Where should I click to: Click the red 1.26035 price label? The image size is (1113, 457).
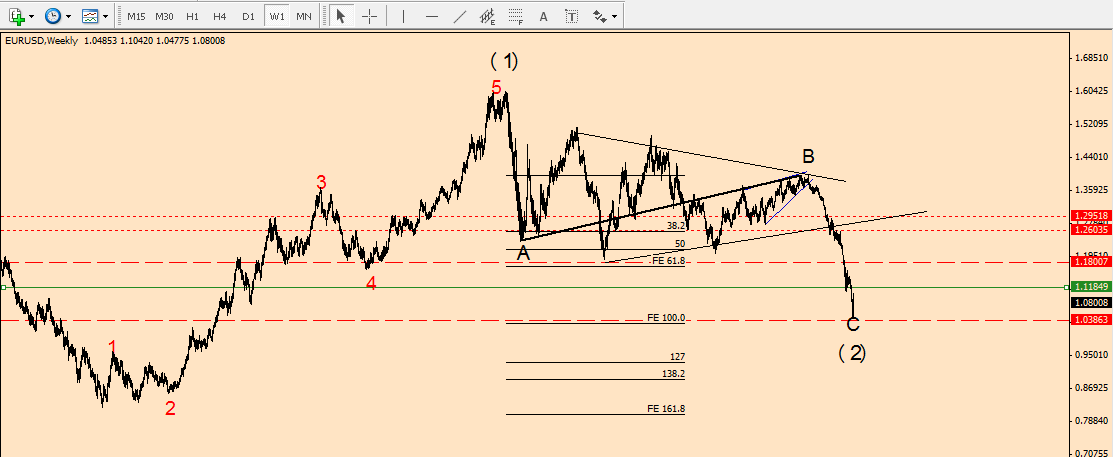coord(1090,230)
